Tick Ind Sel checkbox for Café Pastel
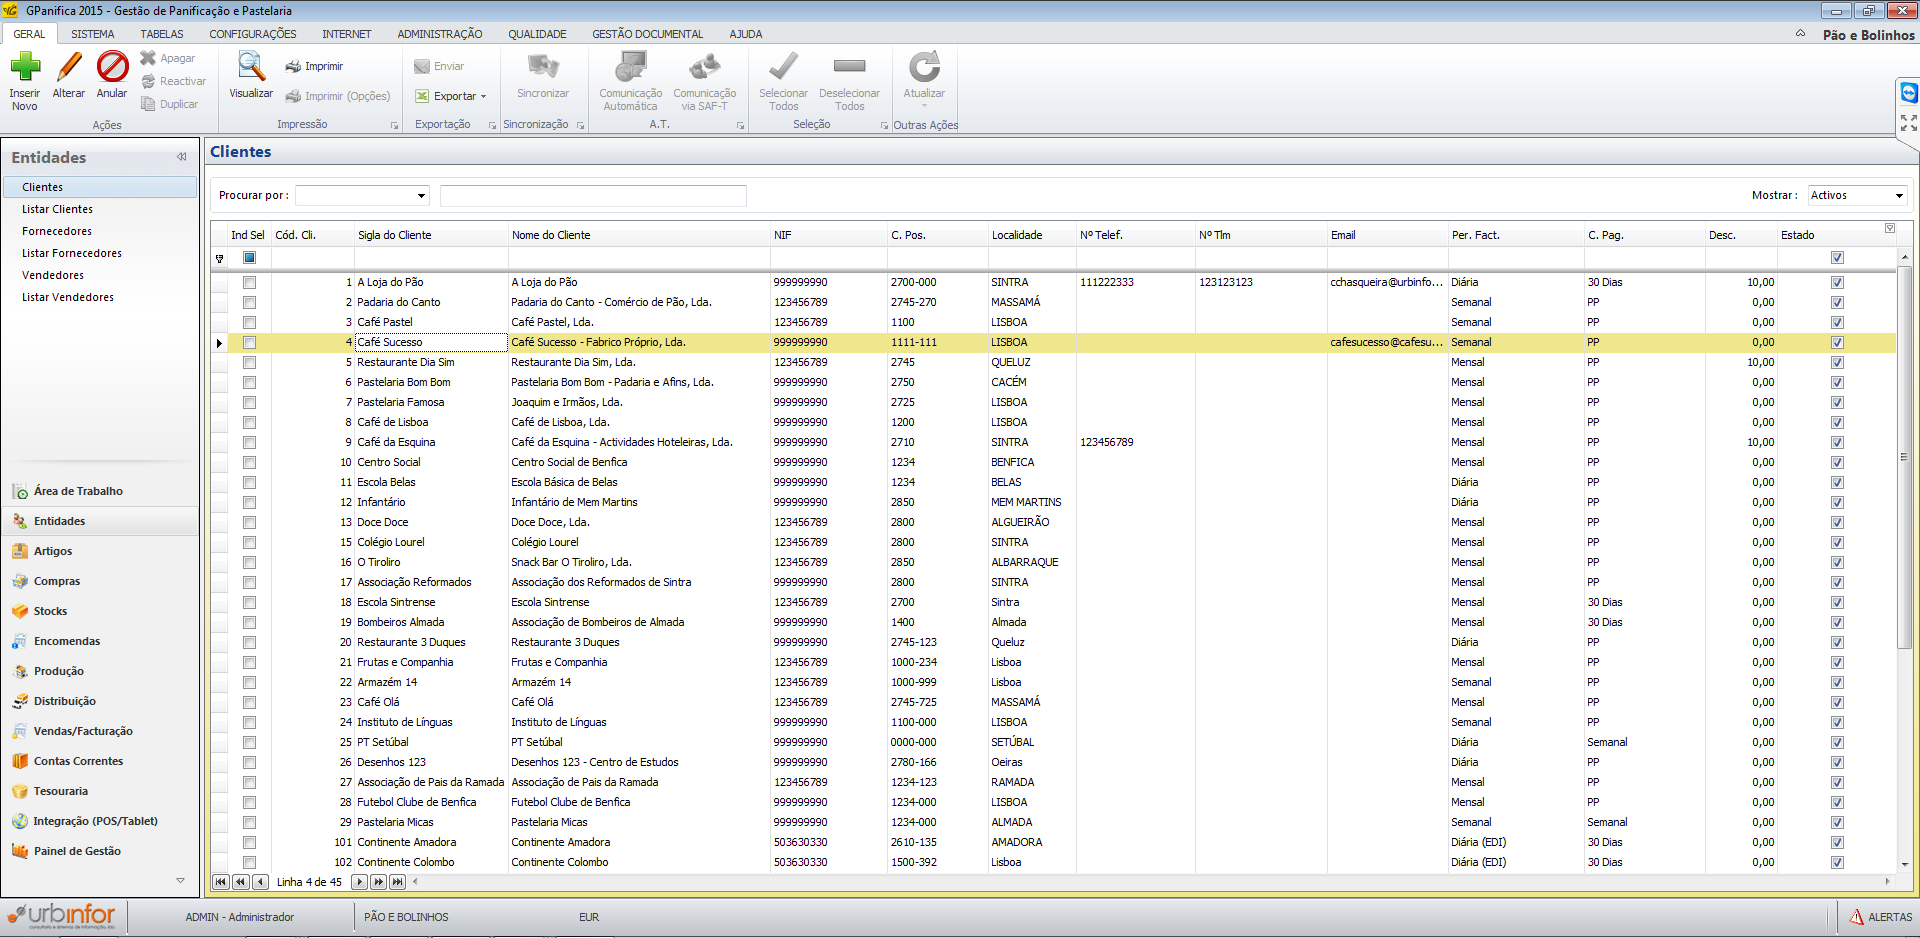Viewport: 1920px width, 938px height. pyautogui.click(x=249, y=323)
